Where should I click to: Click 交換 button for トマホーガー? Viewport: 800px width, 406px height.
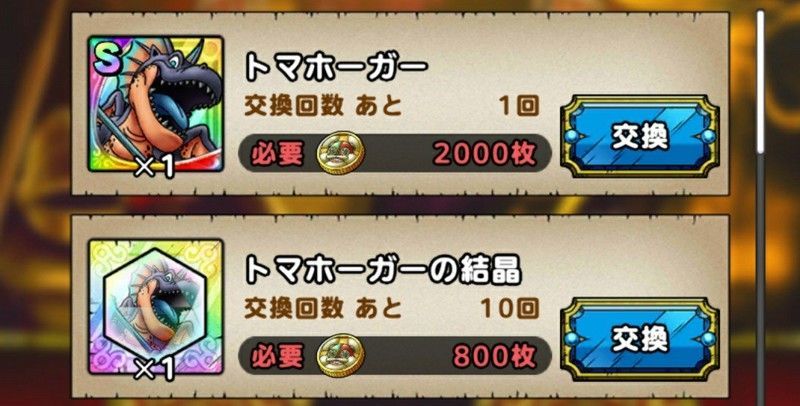(x=640, y=137)
